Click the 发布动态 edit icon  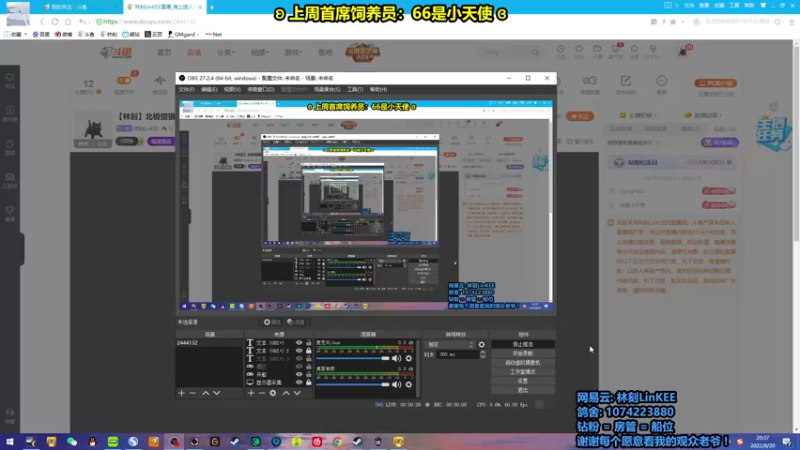(626, 81)
